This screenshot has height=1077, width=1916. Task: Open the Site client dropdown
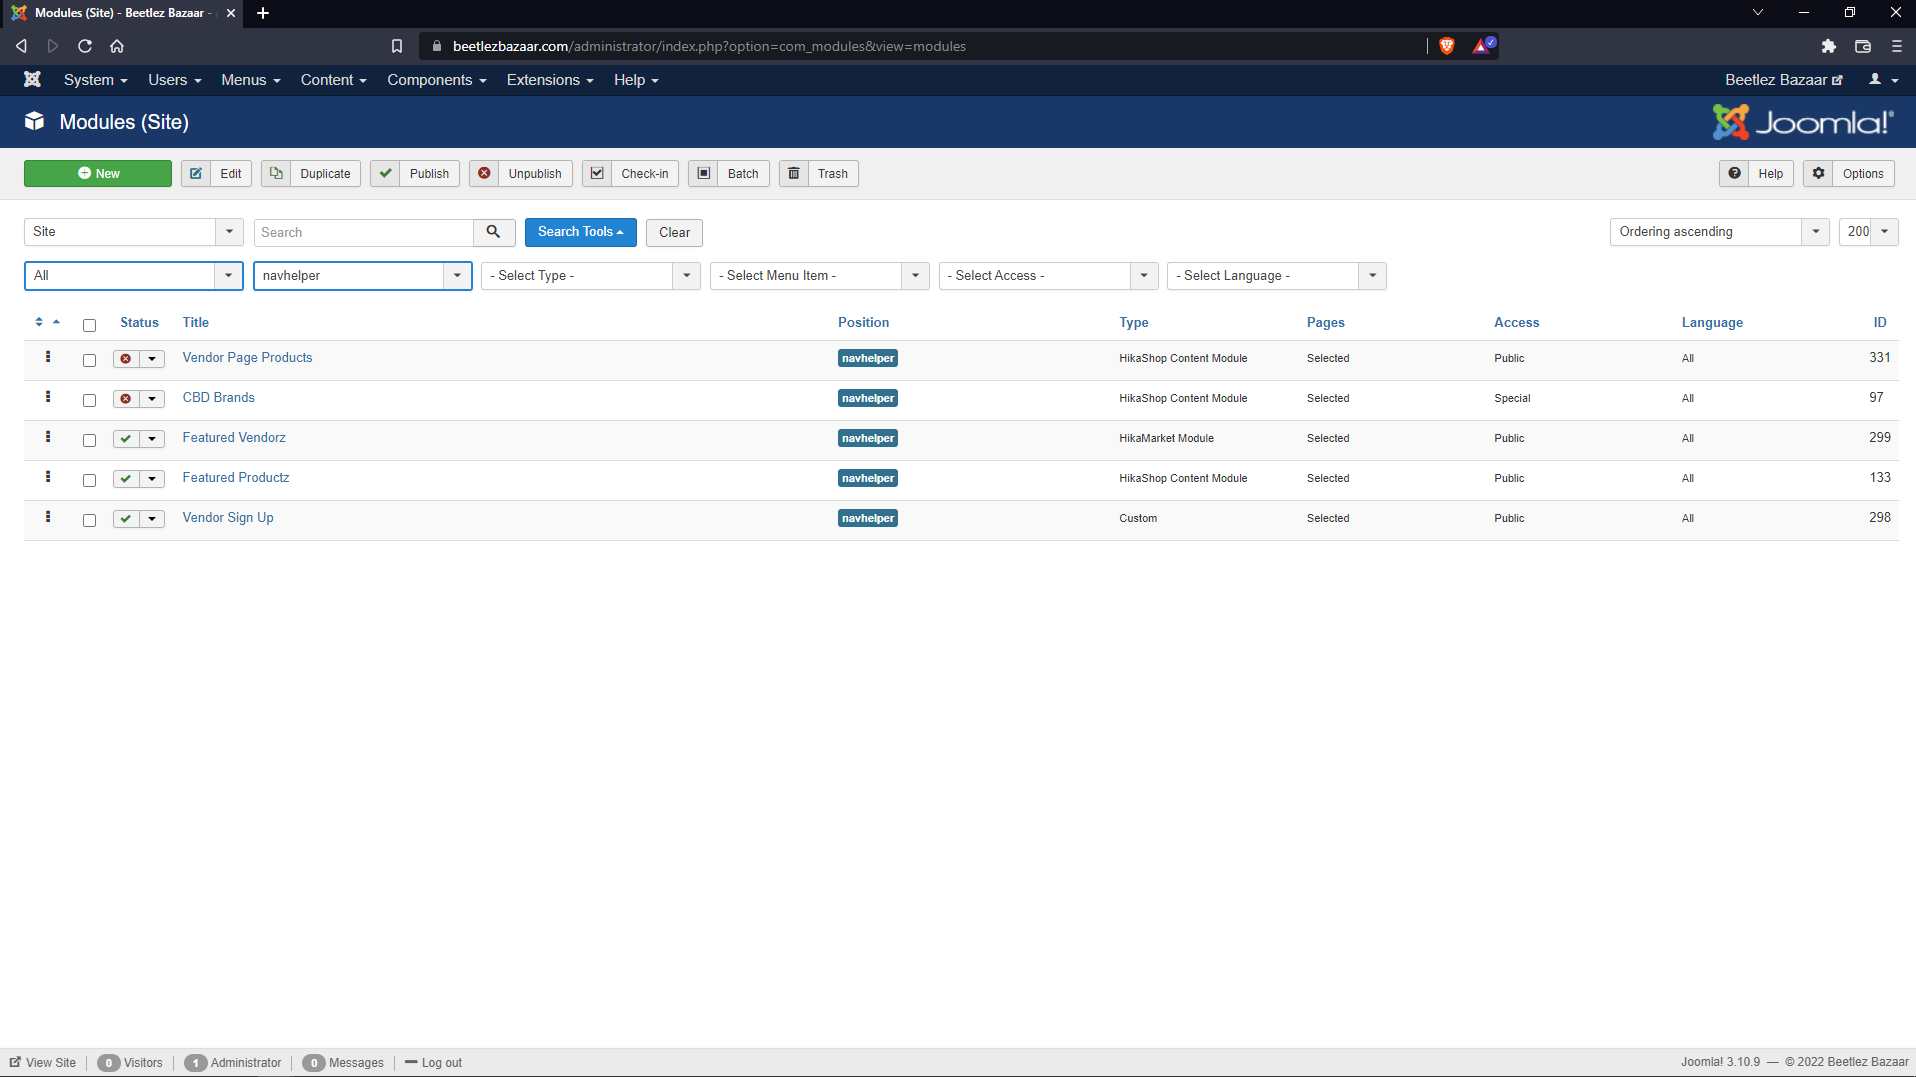click(133, 232)
